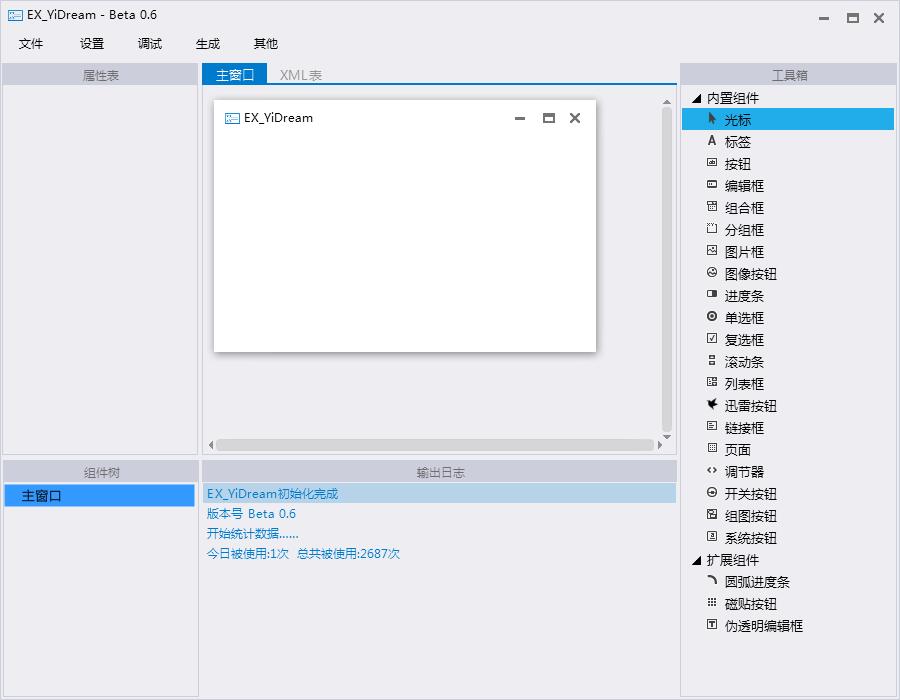The width and height of the screenshot is (900, 700).
Task: Click the design area scroll-down arrow
Action: pos(666,437)
